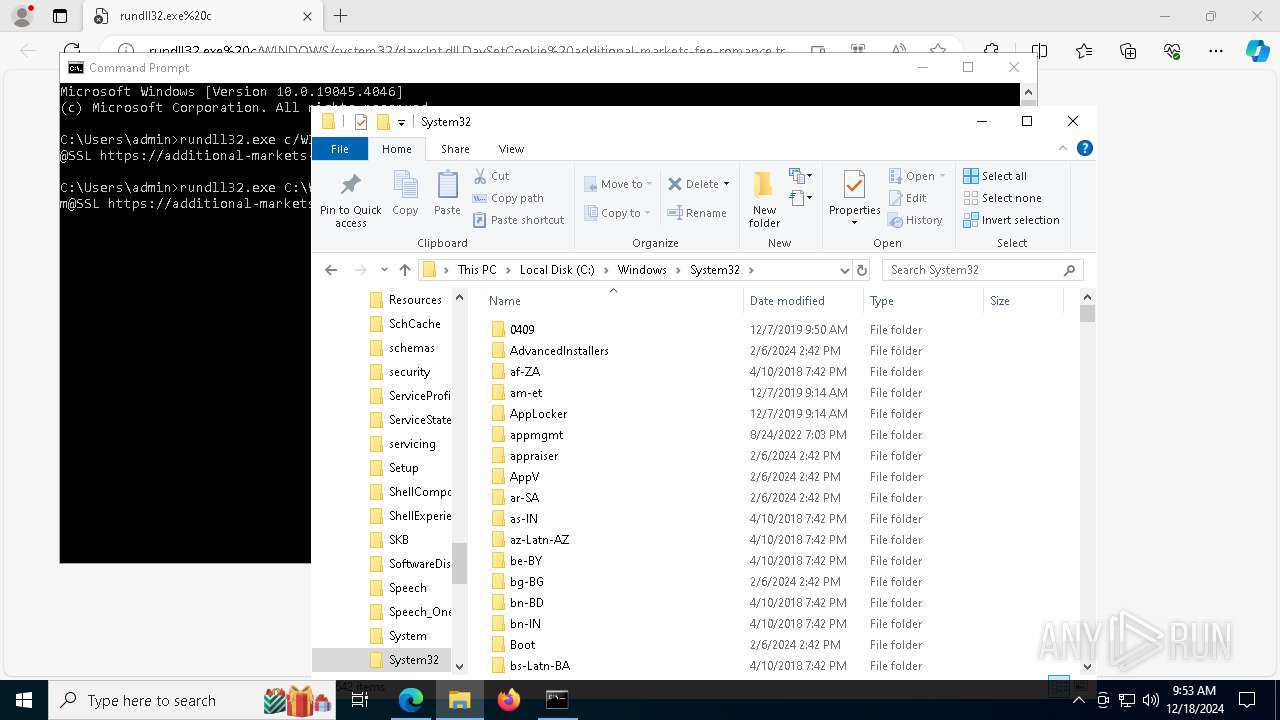Image resolution: width=1280 pixels, height=720 pixels.
Task: Open a new tab in Edge
Action: click(340, 16)
